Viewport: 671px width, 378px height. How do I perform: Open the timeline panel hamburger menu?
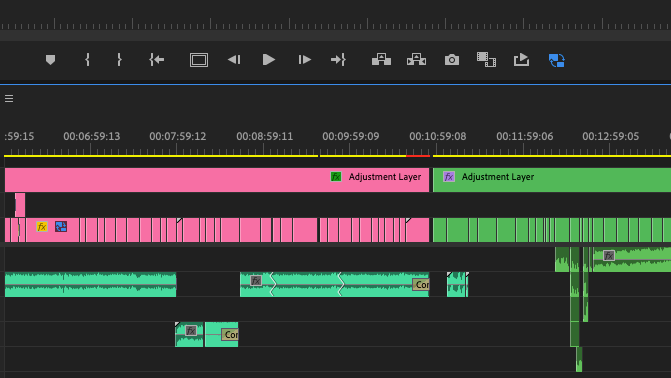point(9,99)
